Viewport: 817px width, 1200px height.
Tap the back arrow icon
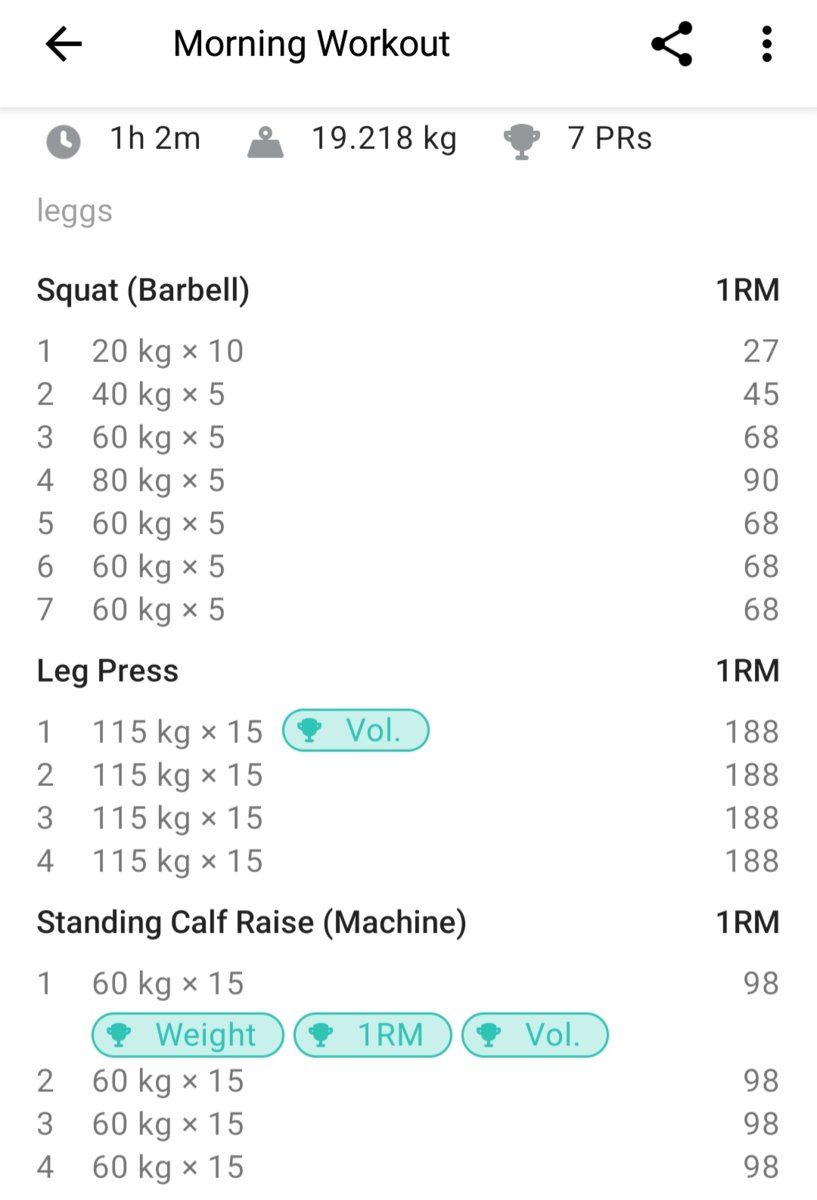(63, 44)
